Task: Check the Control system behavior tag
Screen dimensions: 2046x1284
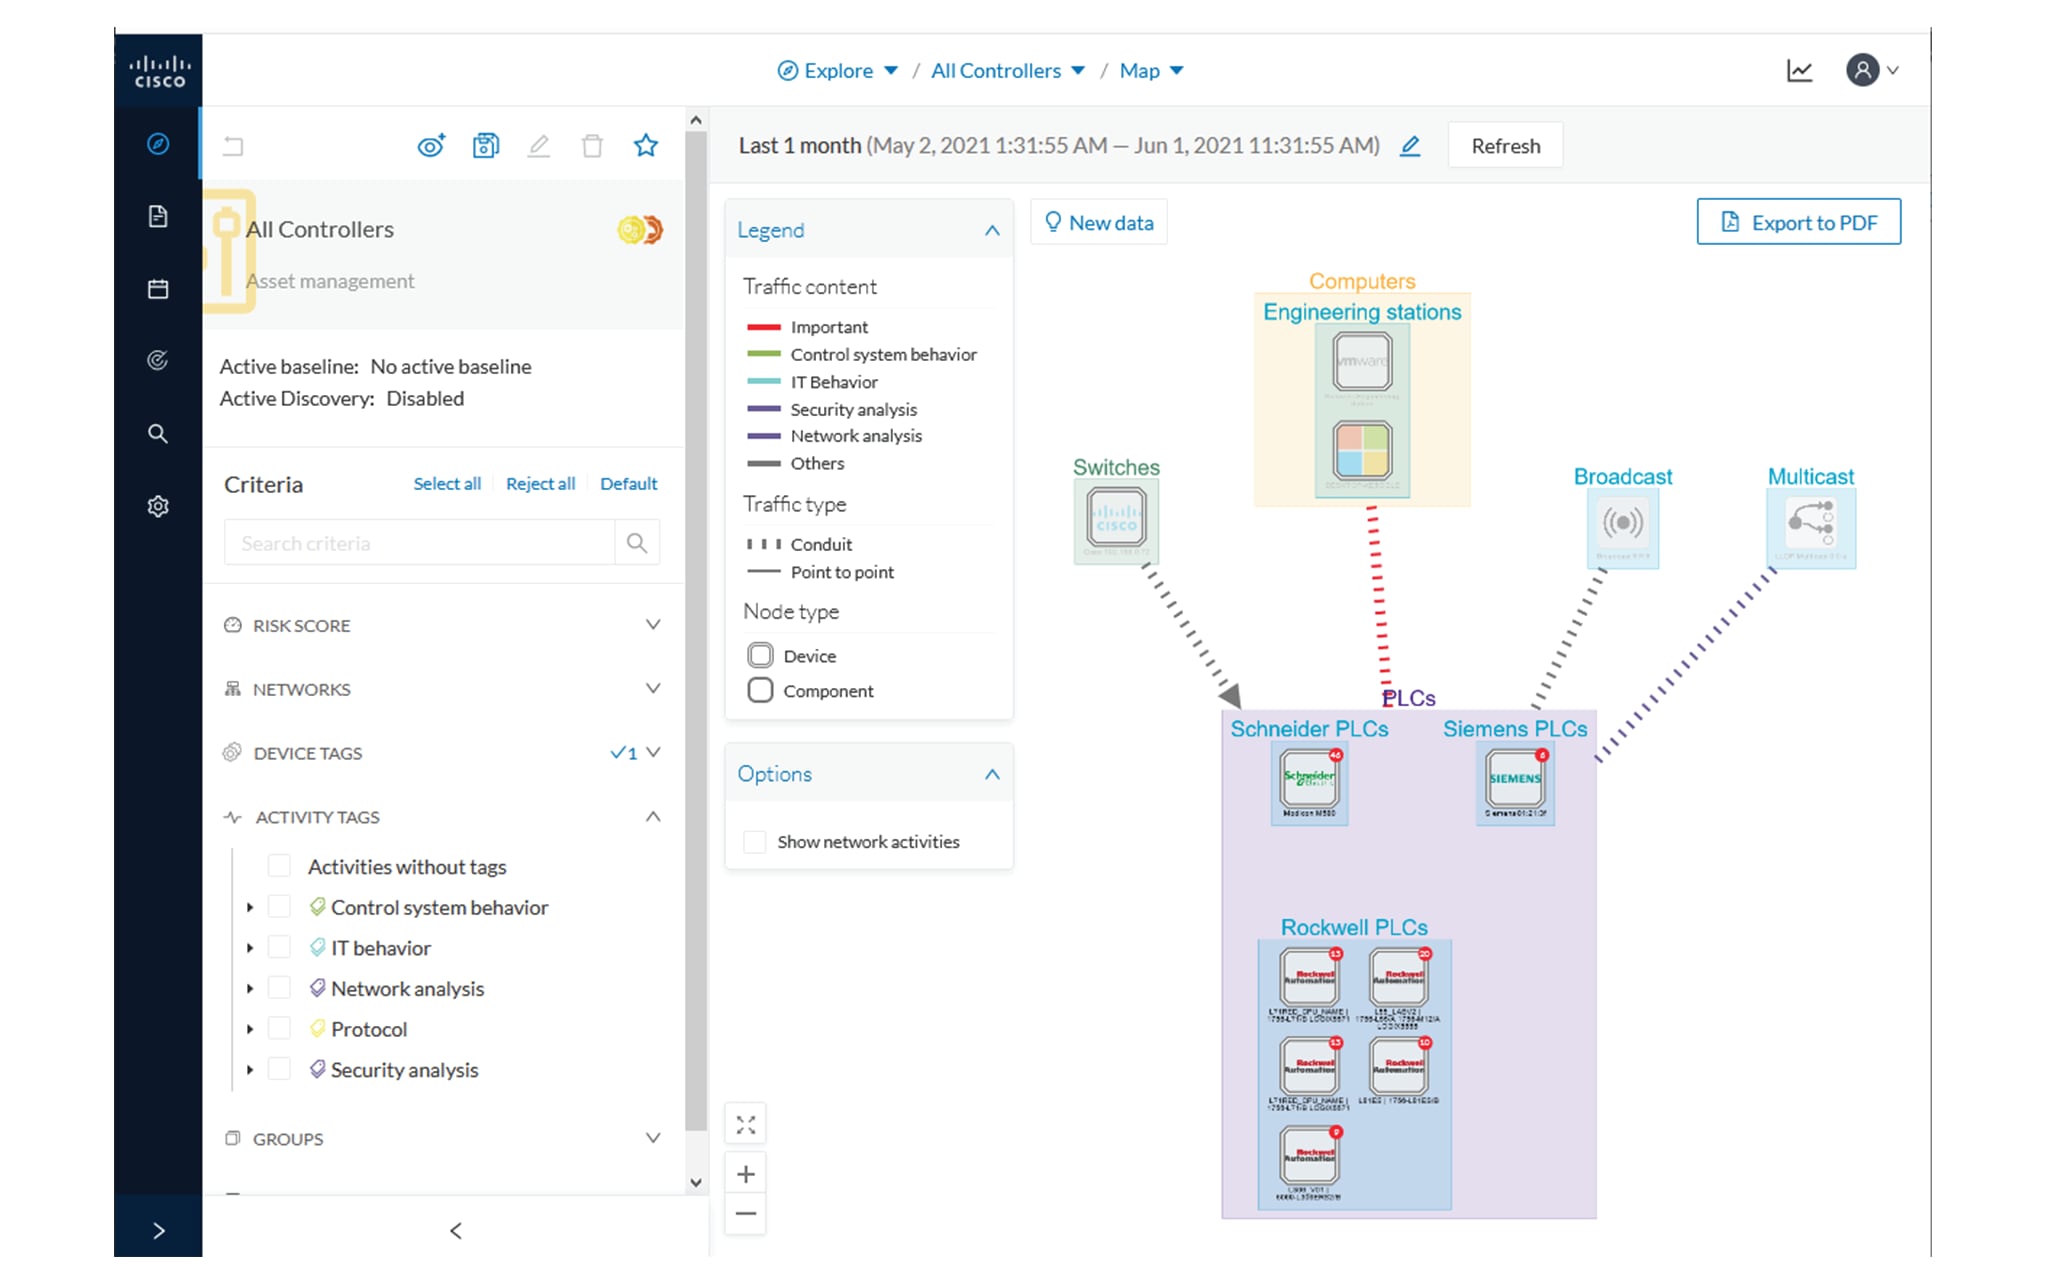Action: click(280, 907)
